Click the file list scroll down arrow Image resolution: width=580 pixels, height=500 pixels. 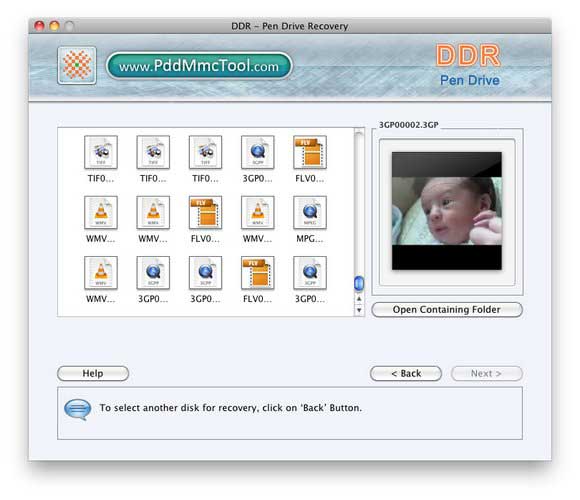[x=359, y=310]
